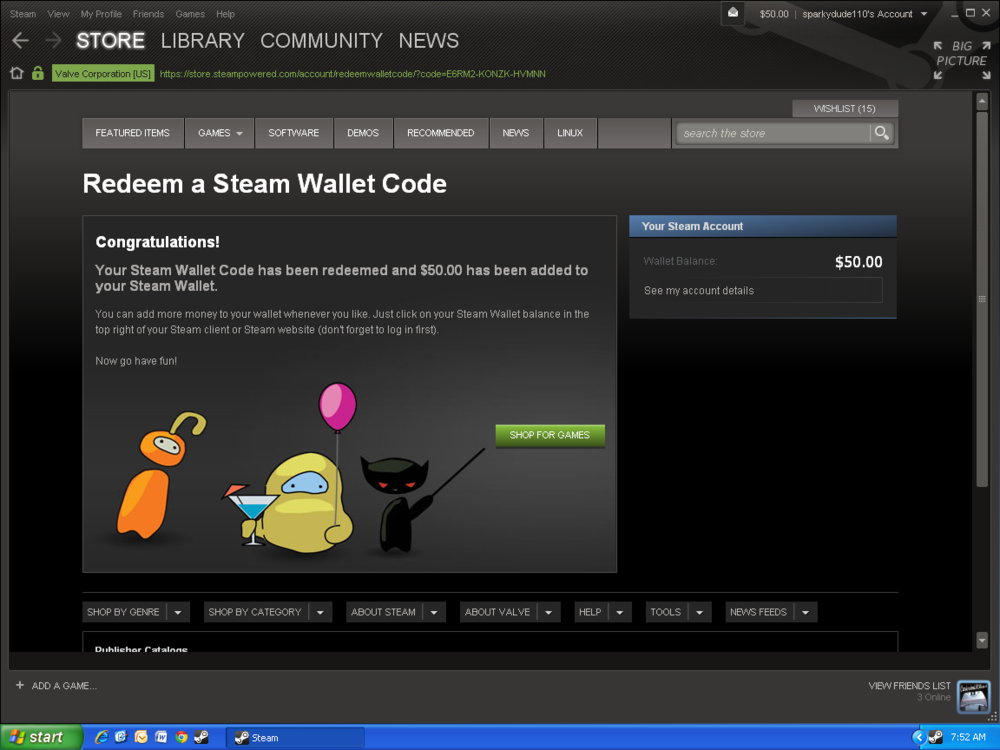Open the second quick launch icon after Internet Explorer
The image size is (1000, 750).
coord(121,737)
